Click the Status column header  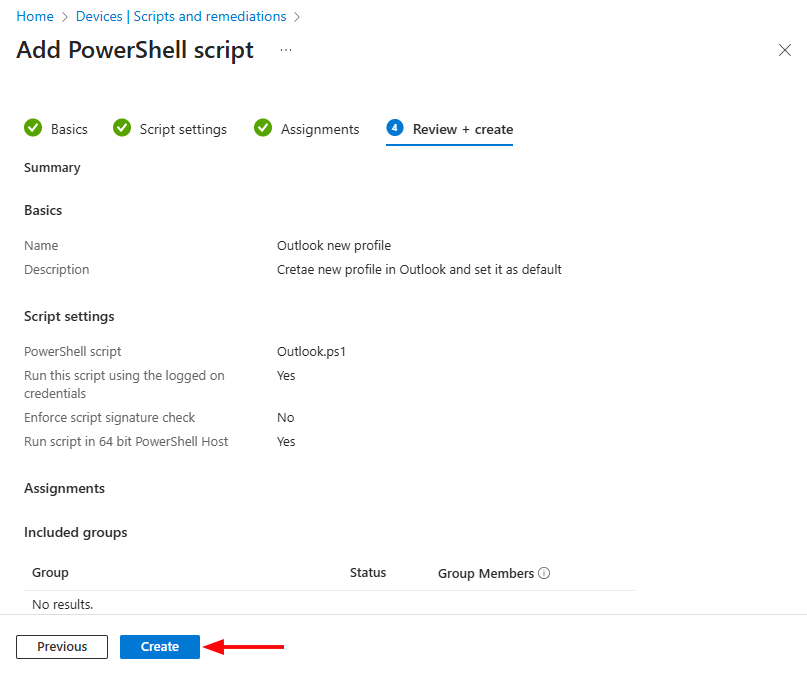[367, 573]
